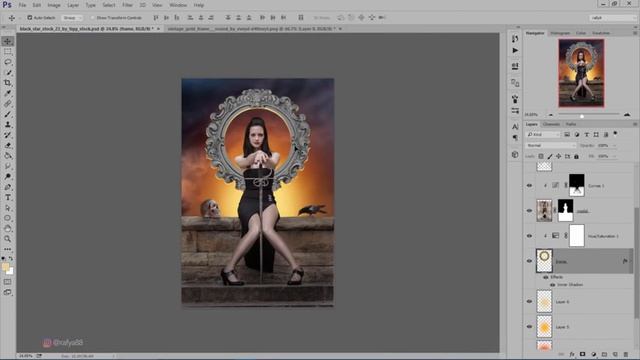Select the Gradient tool
Screen dimensions: 640x360
(x=8, y=156)
